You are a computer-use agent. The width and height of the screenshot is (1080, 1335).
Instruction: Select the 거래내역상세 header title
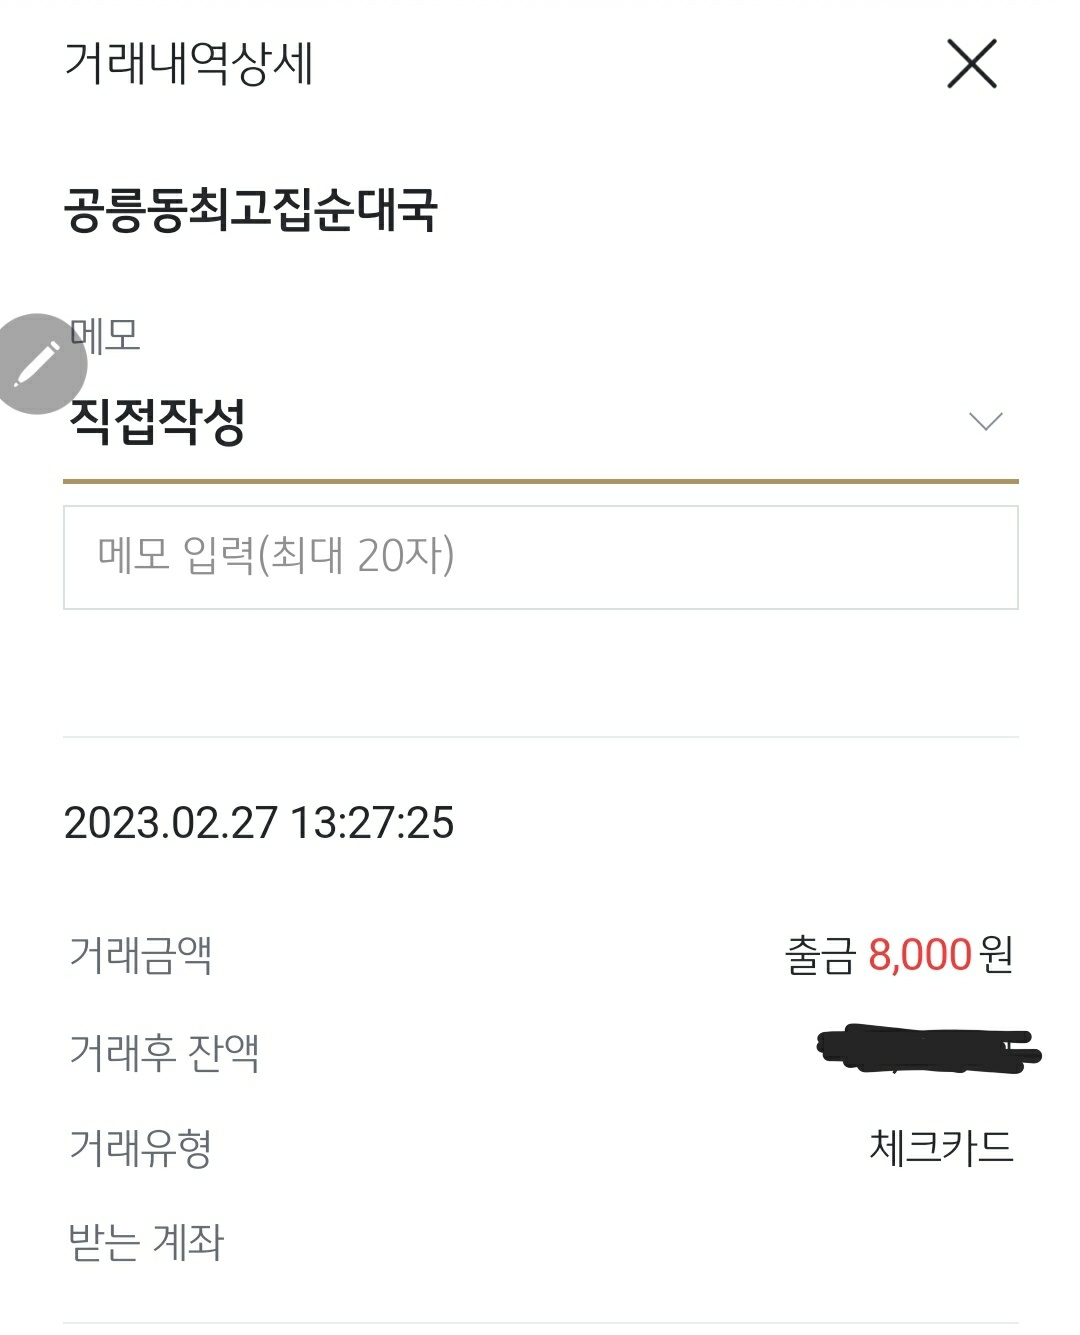coord(189,63)
